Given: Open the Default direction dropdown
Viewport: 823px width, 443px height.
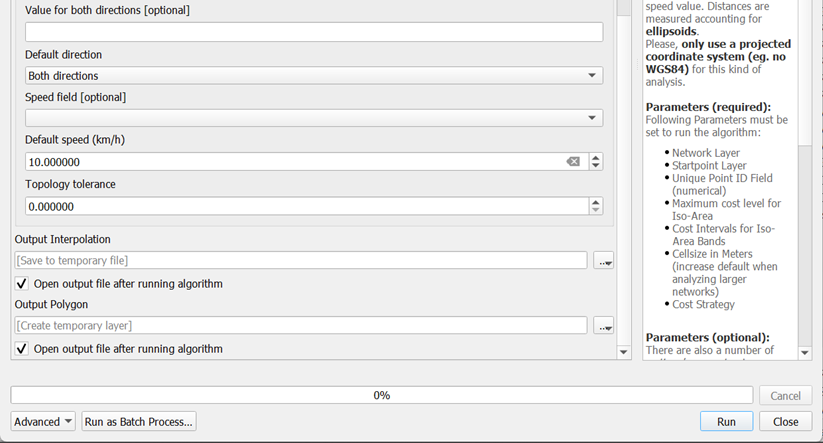Looking at the screenshot, I should [x=314, y=75].
